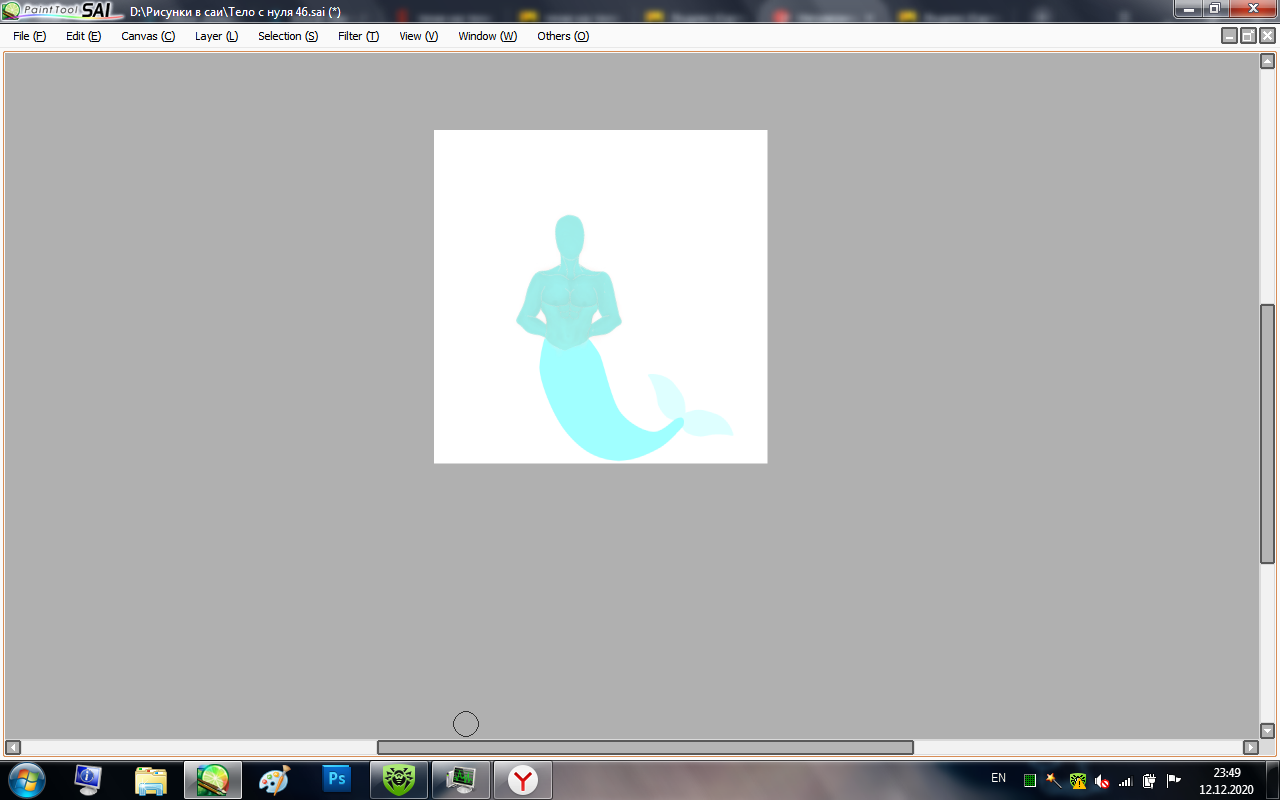This screenshot has height=800, width=1282.
Task: Expand the Filter menu
Action: (x=358, y=36)
